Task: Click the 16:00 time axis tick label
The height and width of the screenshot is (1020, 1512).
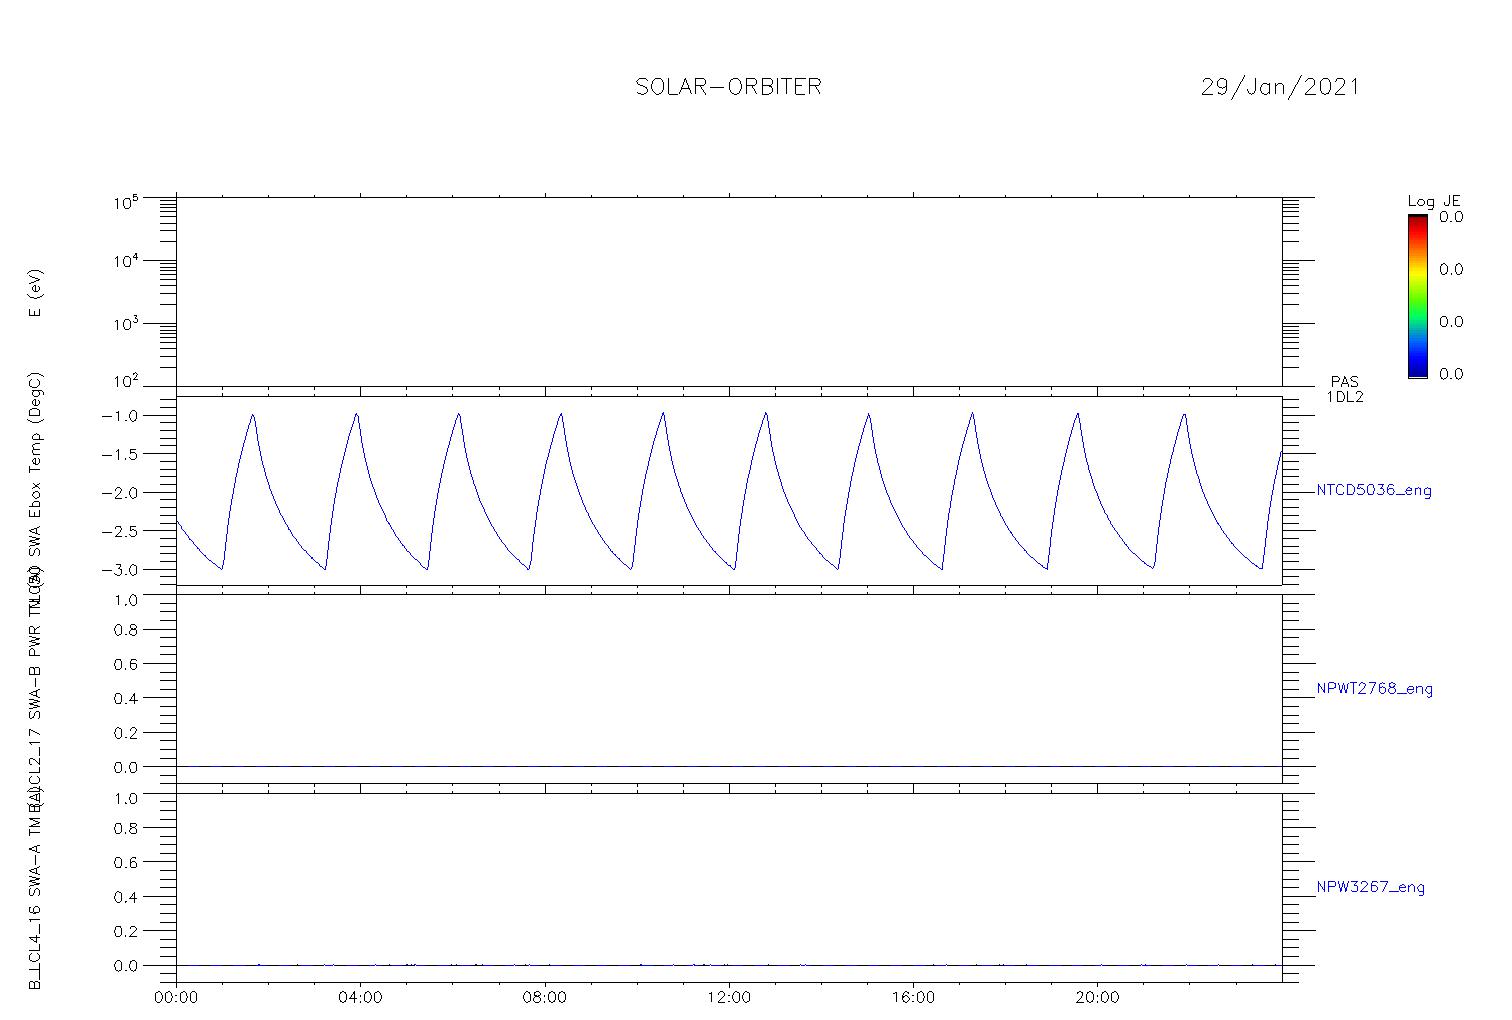Action: click(x=913, y=998)
